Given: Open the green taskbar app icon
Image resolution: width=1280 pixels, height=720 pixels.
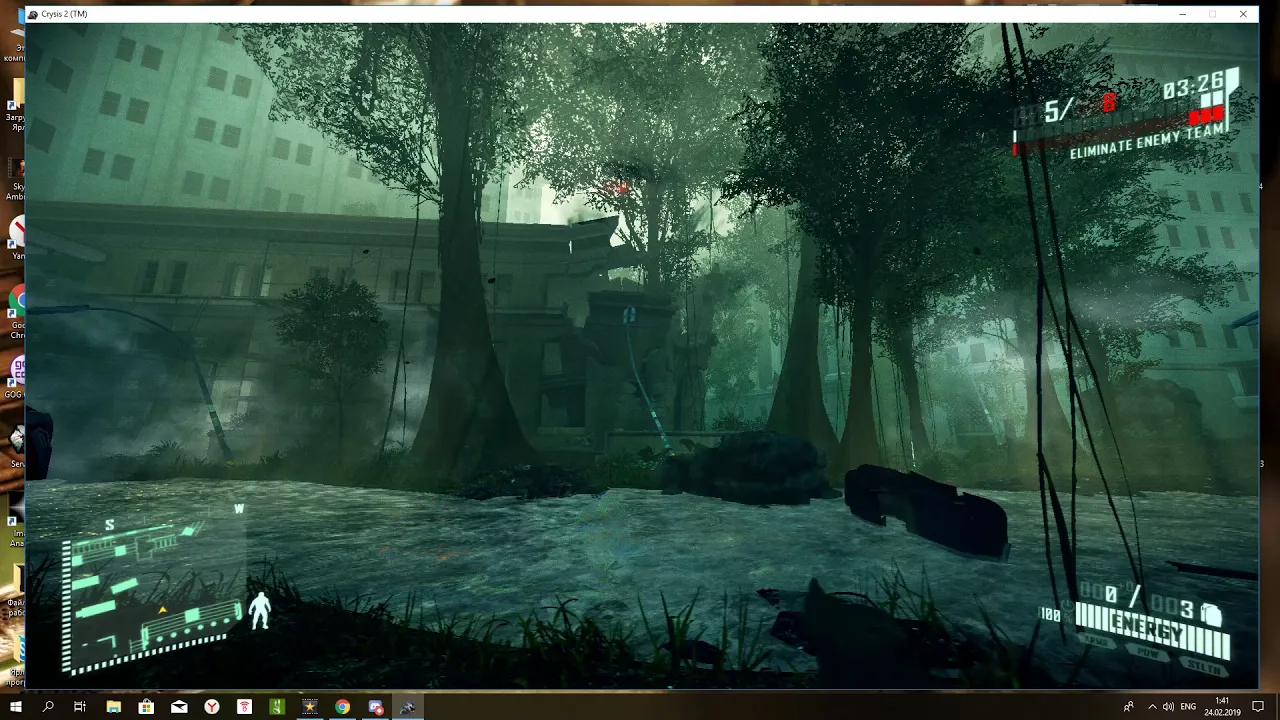Looking at the screenshot, I should 277,707.
